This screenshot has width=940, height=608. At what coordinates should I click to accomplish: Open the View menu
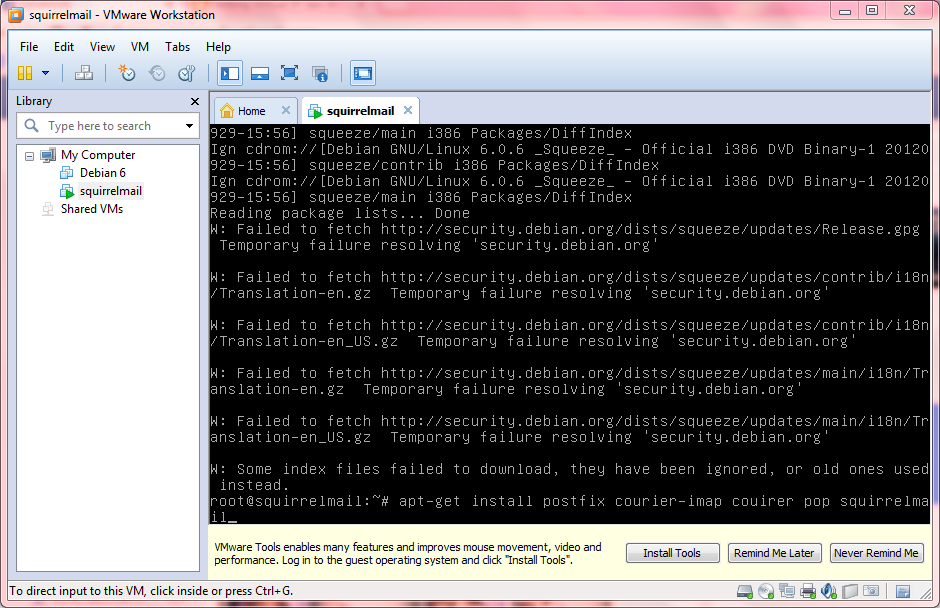coord(102,47)
